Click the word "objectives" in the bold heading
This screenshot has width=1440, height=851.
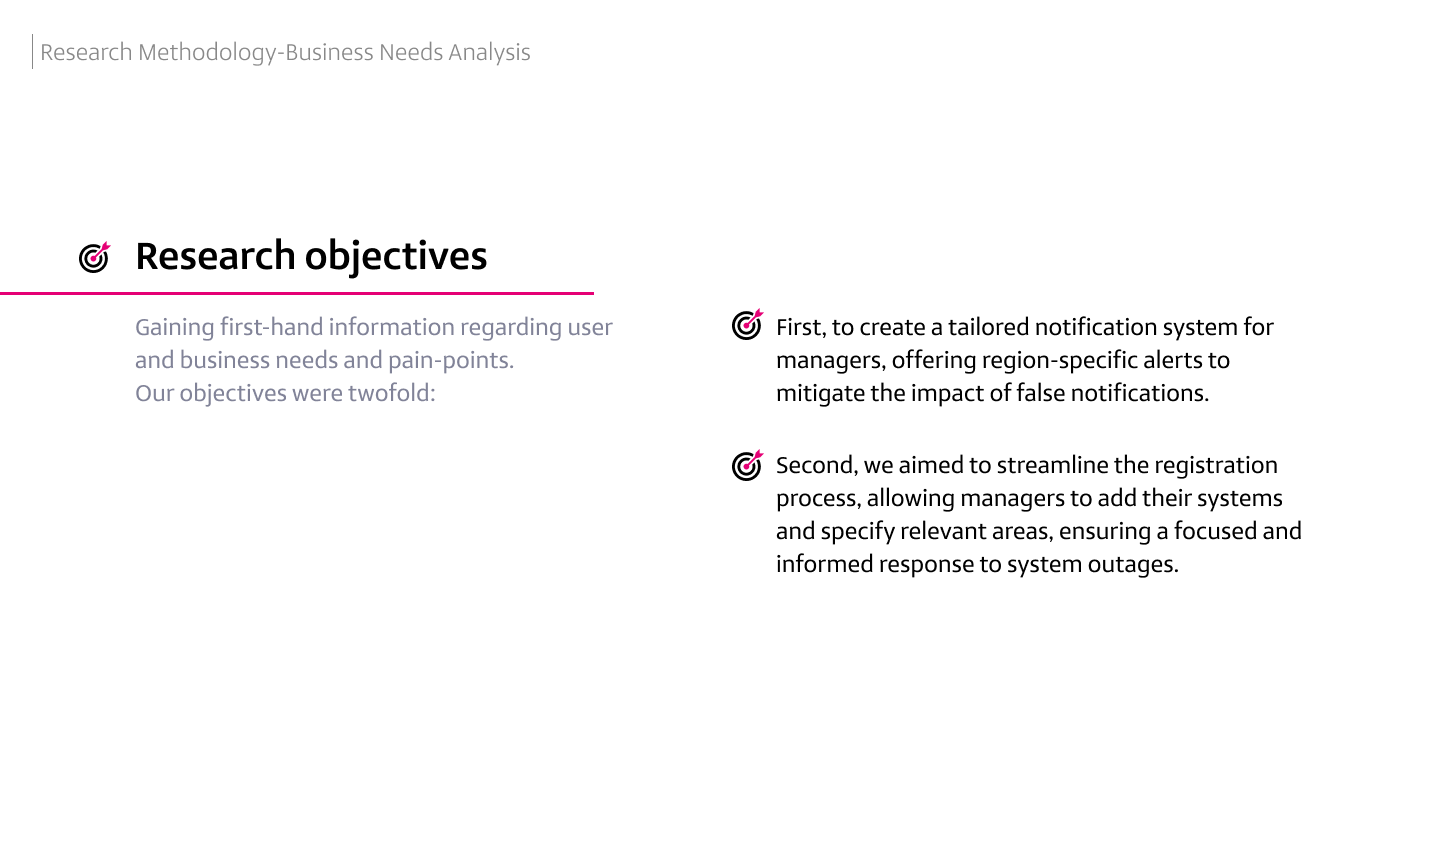[396, 256]
